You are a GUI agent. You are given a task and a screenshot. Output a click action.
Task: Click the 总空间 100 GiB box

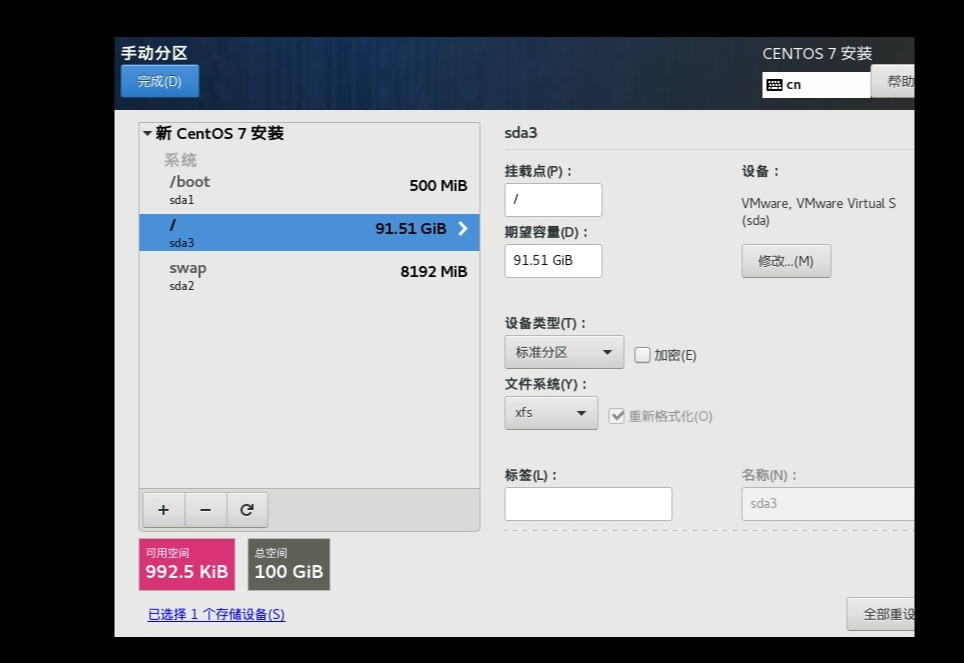coord(289,565)
